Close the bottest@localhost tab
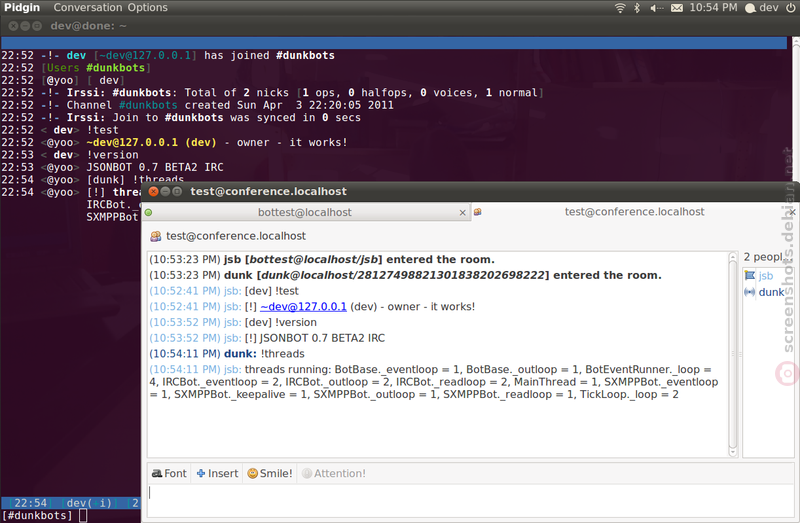The height and width of the screenshot is (523, 800). pyautogui.click(x=462, y=213)
